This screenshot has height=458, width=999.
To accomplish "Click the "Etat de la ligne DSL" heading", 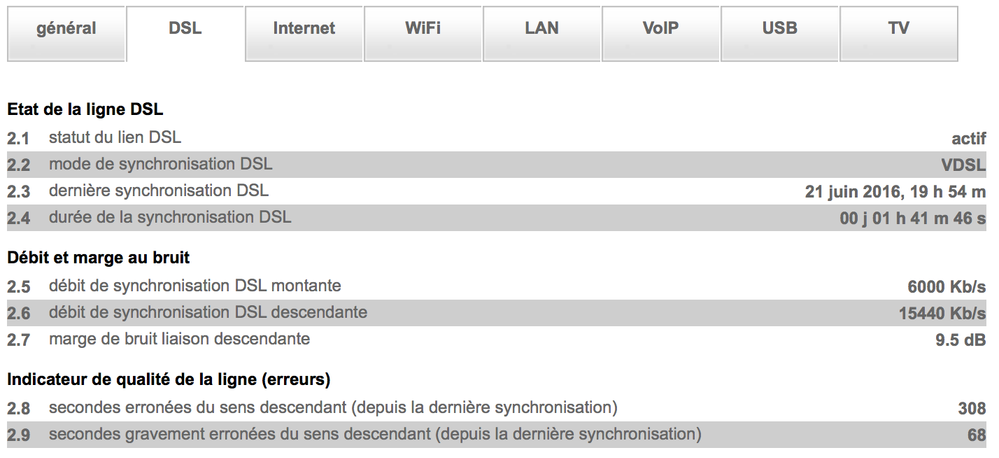I will [x=85, y=110].
